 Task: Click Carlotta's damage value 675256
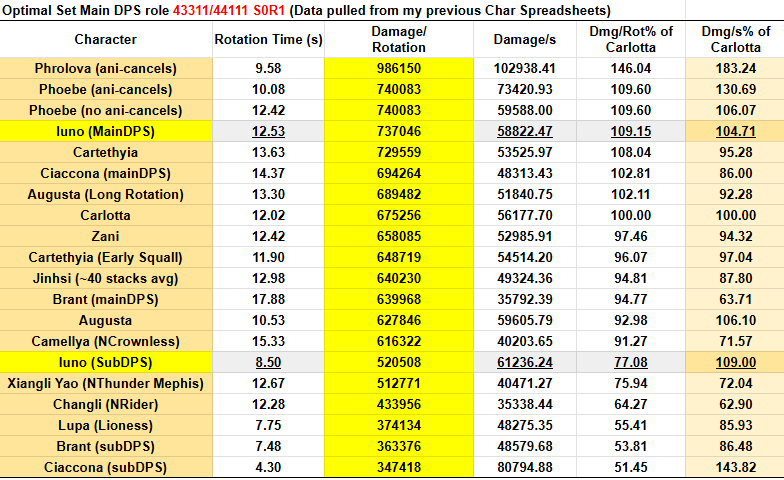pos(399,216)
